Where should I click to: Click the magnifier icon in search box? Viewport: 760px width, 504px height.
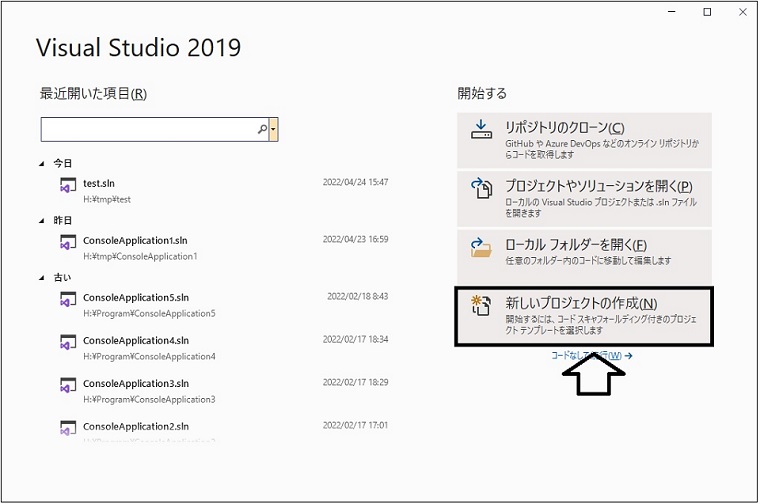coord(263,129)
